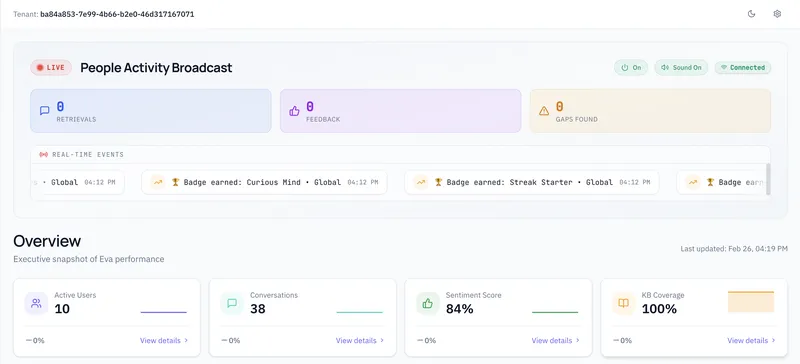Toggle the broadcast On switch
The width and height of the screenshot is (800, 364).
click(631, 67)
